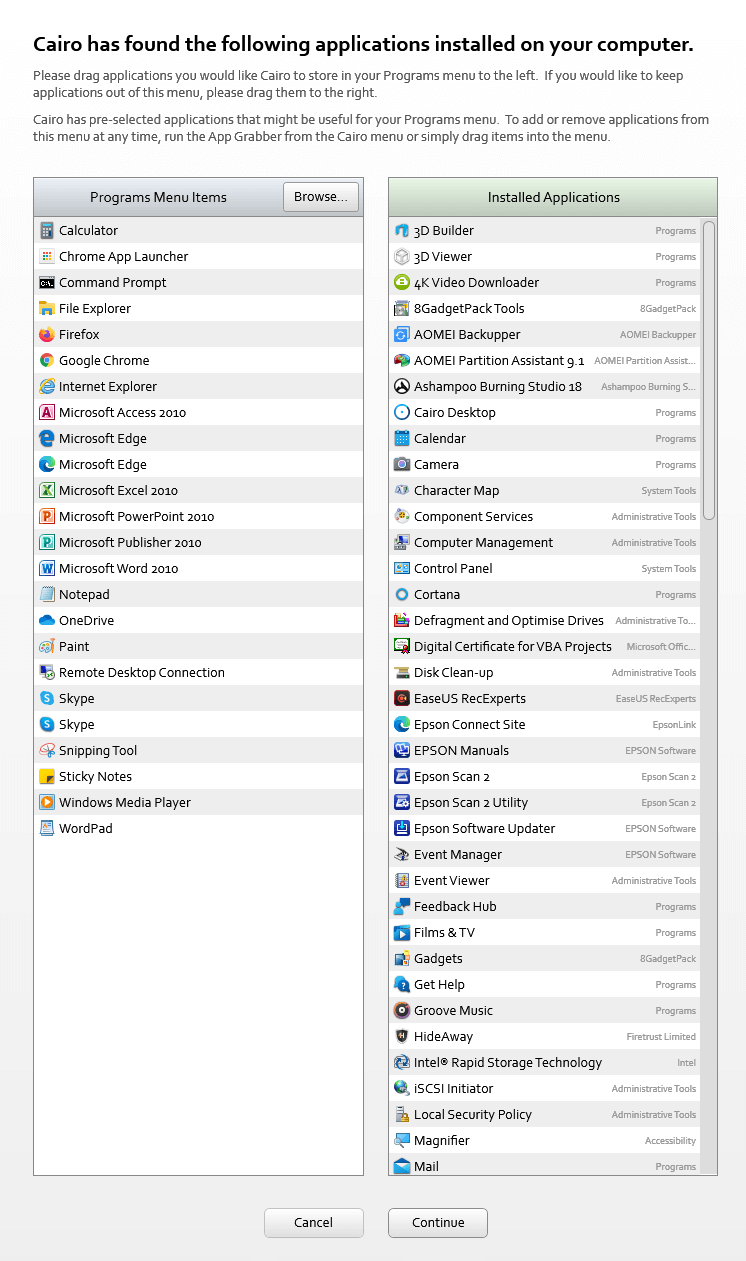This screenshot has width=746, height=1261.
Task: Click the Internet Explorer icon
Action: click(46, 387)
